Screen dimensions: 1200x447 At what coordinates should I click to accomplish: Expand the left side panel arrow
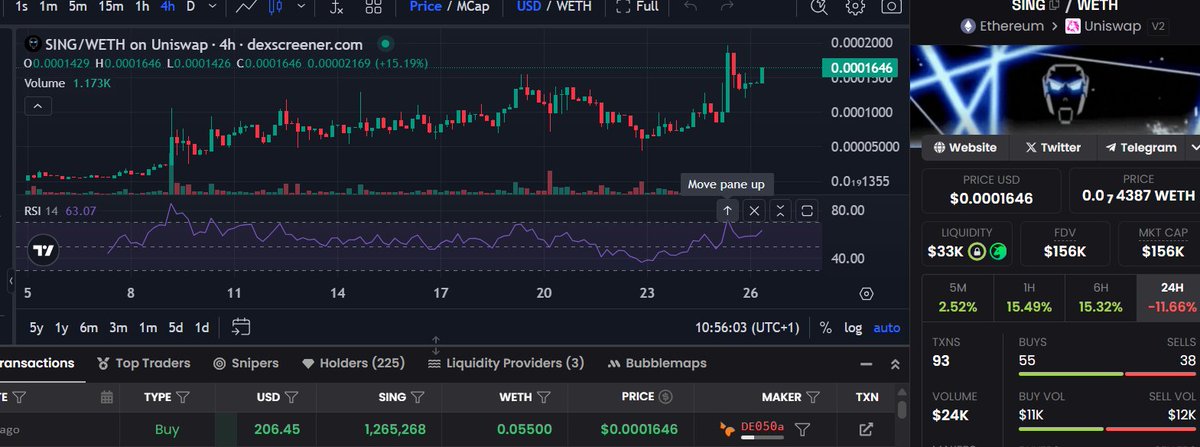pos(11,283)
